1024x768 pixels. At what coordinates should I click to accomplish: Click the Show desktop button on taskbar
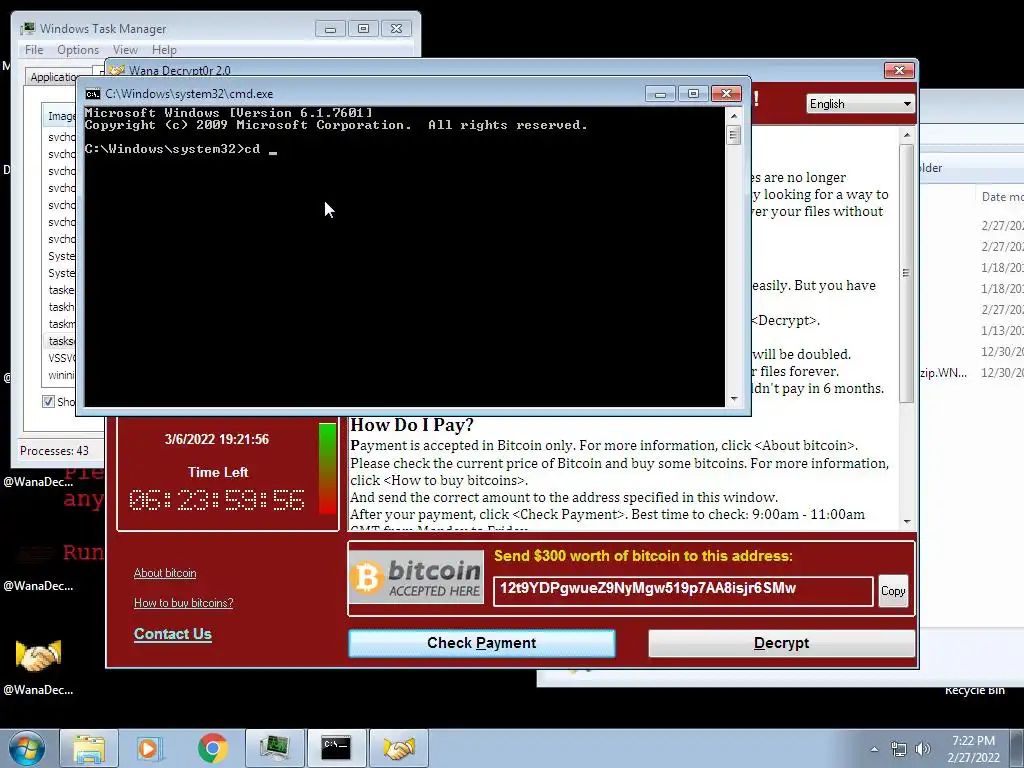click(1017, 748)
